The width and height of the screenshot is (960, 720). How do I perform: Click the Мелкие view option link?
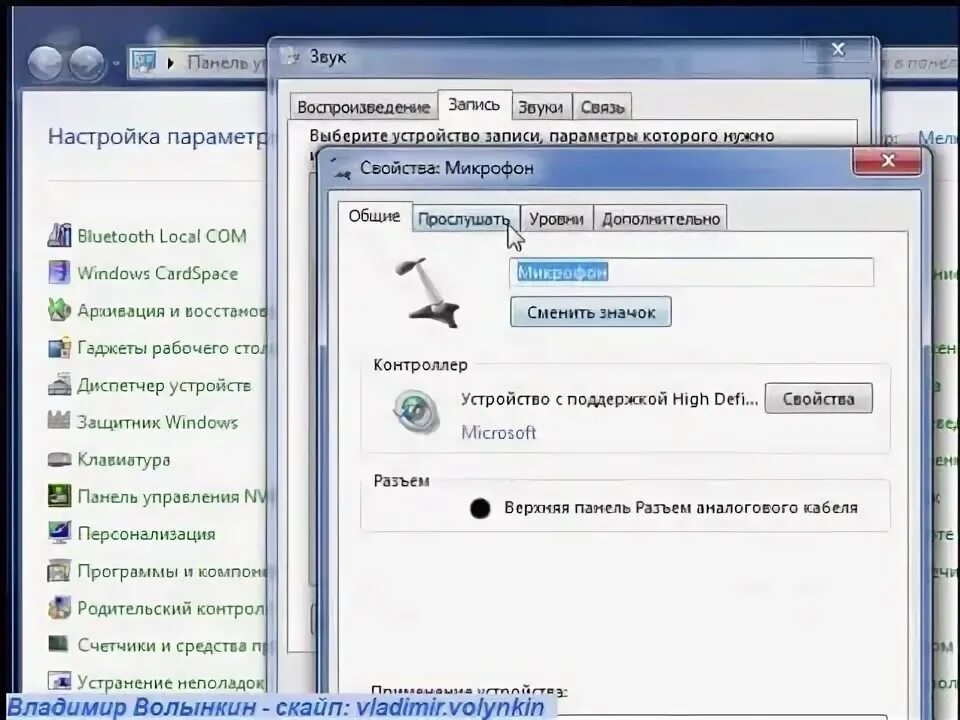click(x=937, y=138)
